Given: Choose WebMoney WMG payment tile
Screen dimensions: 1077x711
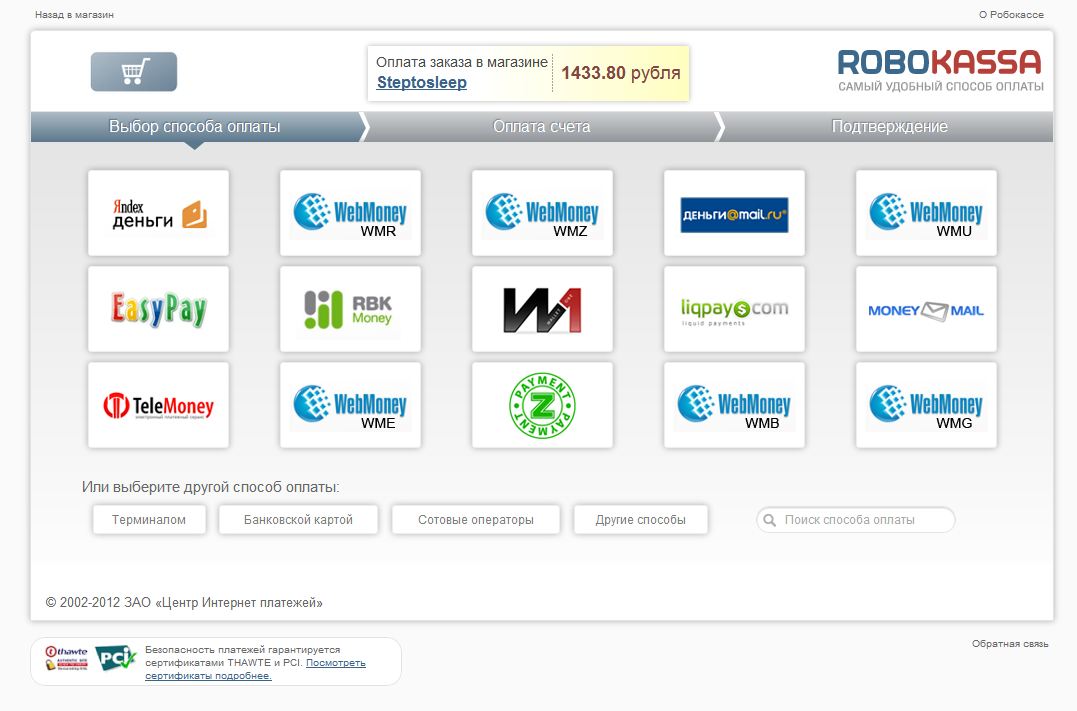Looking at the screenshot, I should 927,405.
